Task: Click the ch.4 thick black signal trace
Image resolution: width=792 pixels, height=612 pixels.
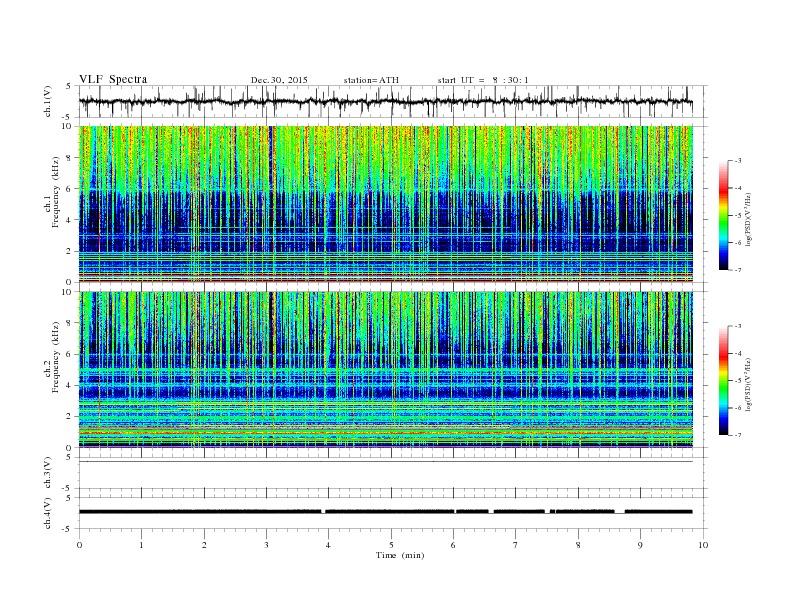Action: point(386,512)
